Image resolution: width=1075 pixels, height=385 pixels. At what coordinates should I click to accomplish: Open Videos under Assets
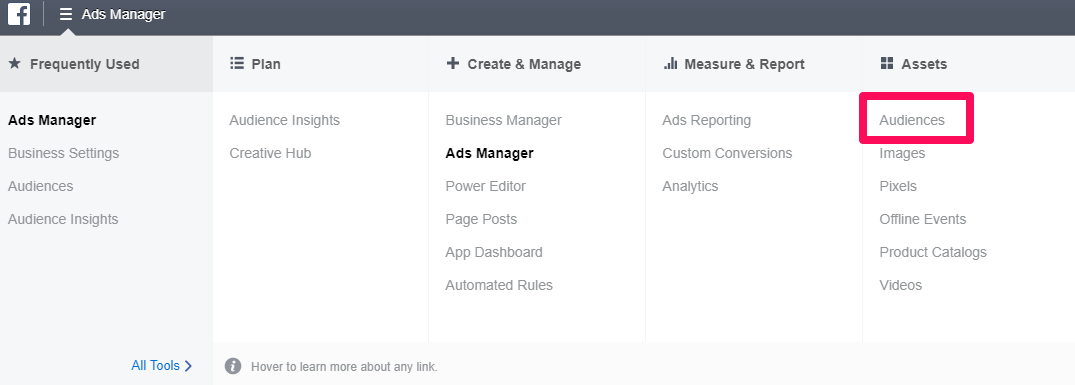tap(901, 285)
